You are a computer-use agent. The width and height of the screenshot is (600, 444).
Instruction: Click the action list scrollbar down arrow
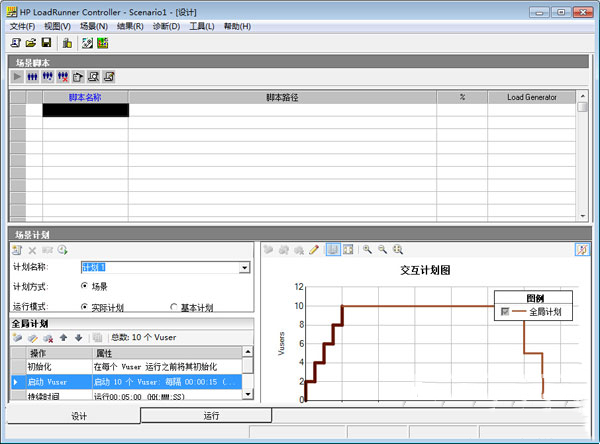[248, 394]
